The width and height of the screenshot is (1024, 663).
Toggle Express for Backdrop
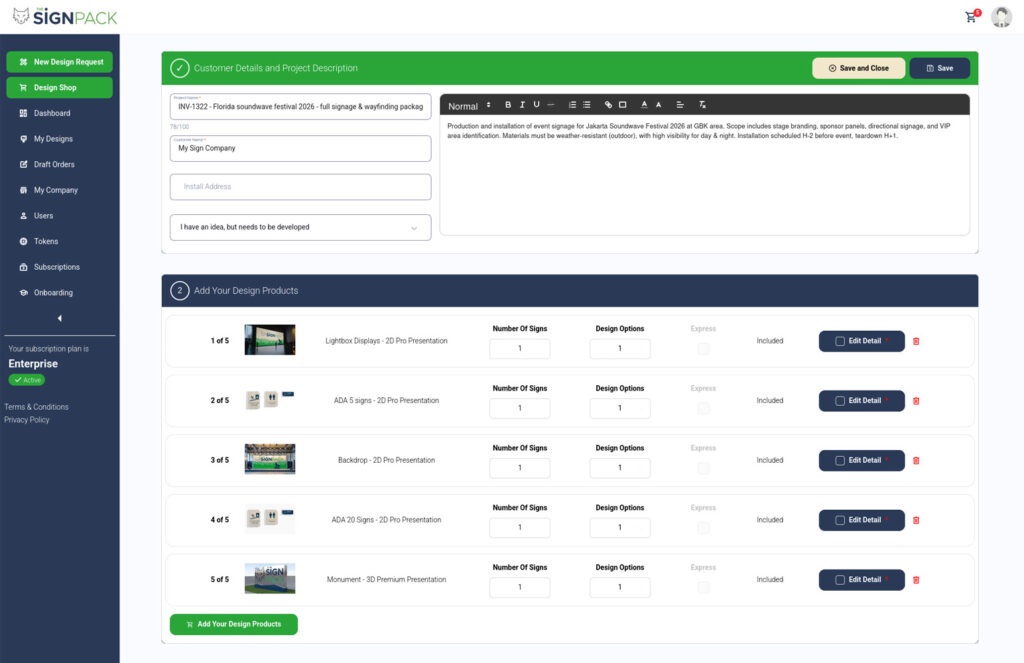pos(703,468)
